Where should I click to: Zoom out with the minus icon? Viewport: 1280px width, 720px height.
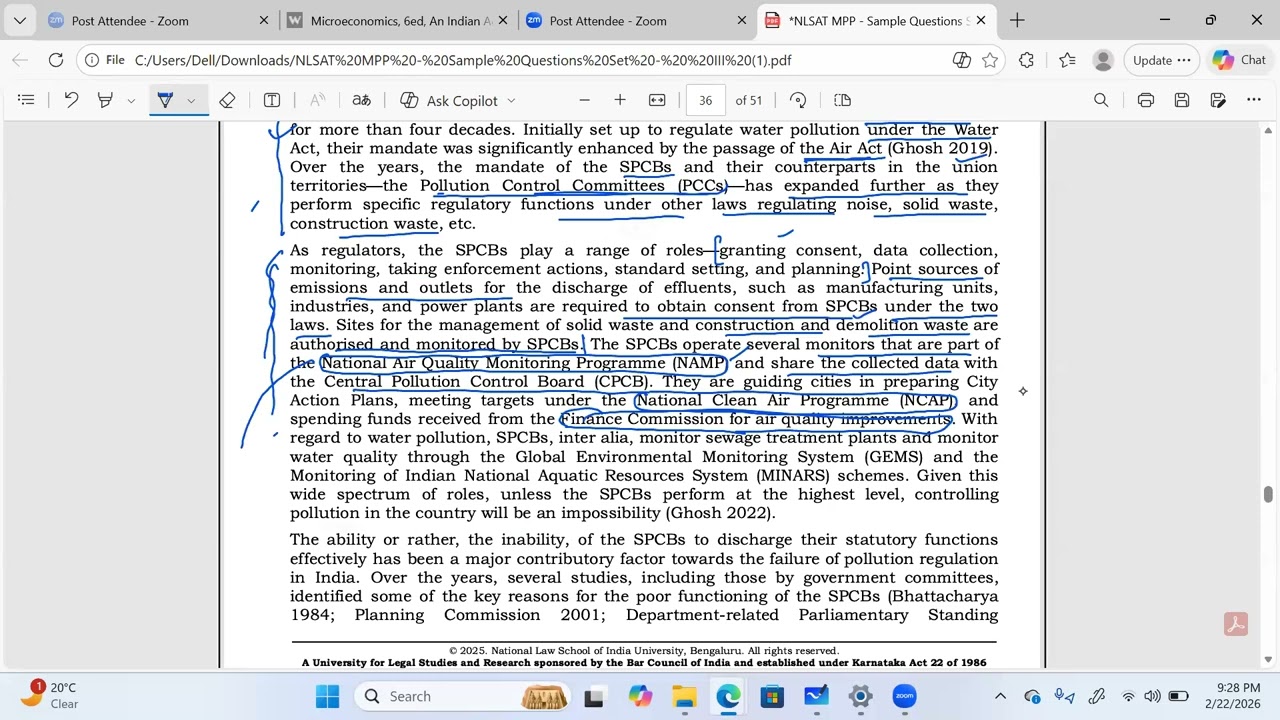point(584,100)
